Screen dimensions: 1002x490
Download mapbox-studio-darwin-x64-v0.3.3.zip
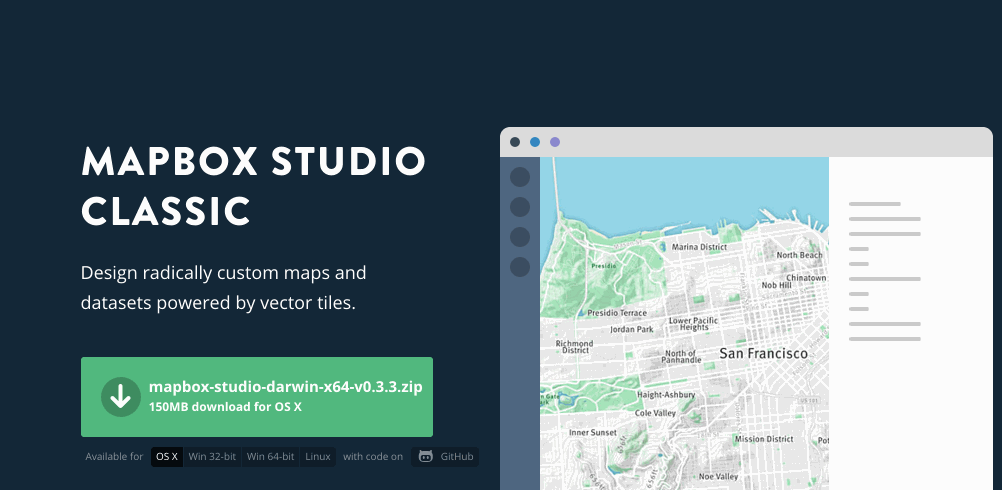(x=257, y=397)
